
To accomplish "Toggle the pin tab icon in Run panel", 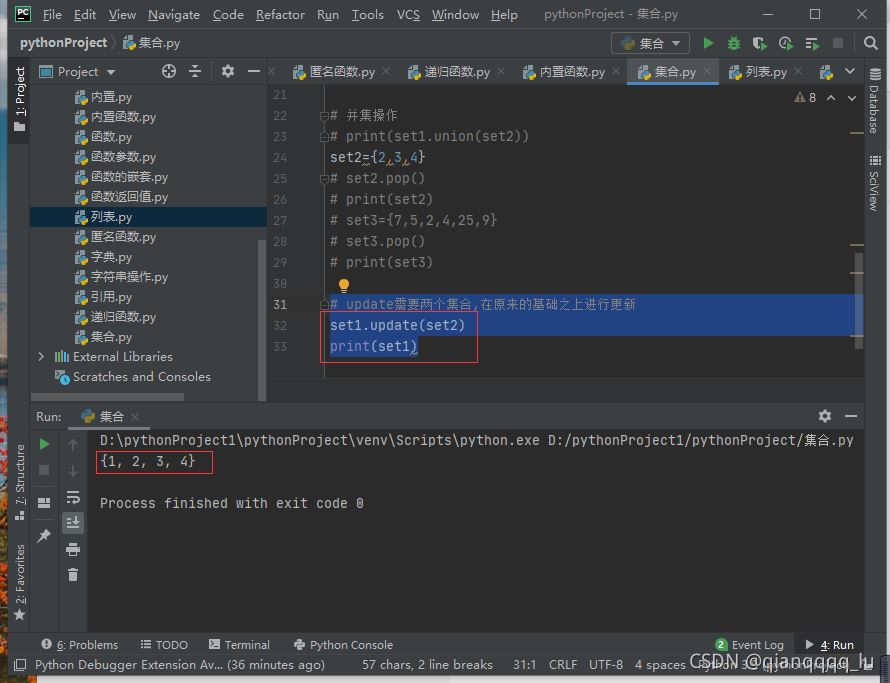I will point(44,536).
